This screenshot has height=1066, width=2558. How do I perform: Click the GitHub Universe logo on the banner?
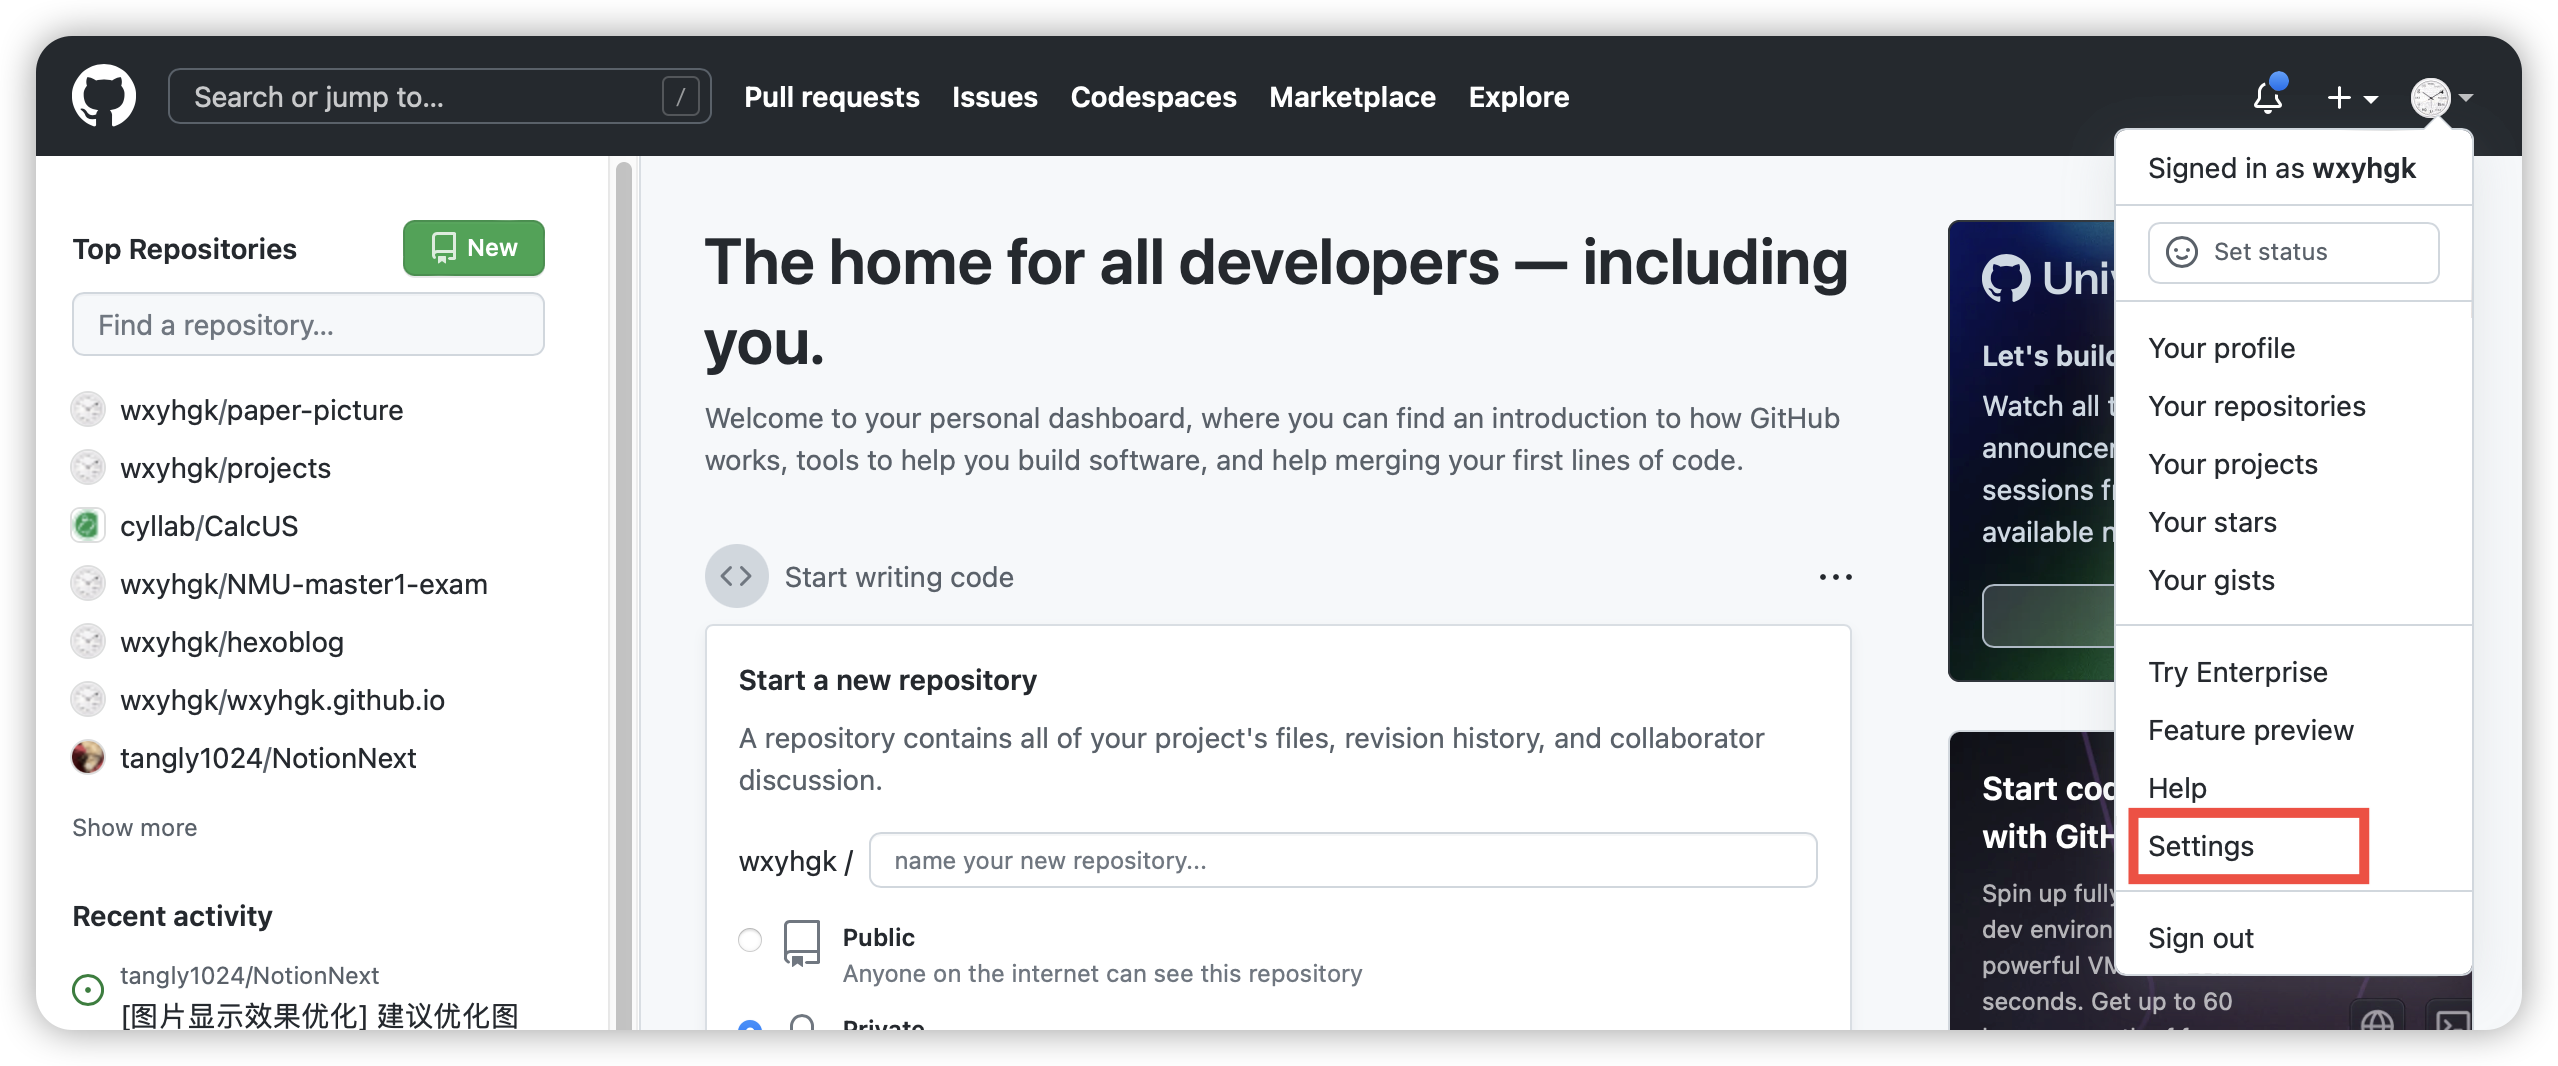pos(2048,278)
